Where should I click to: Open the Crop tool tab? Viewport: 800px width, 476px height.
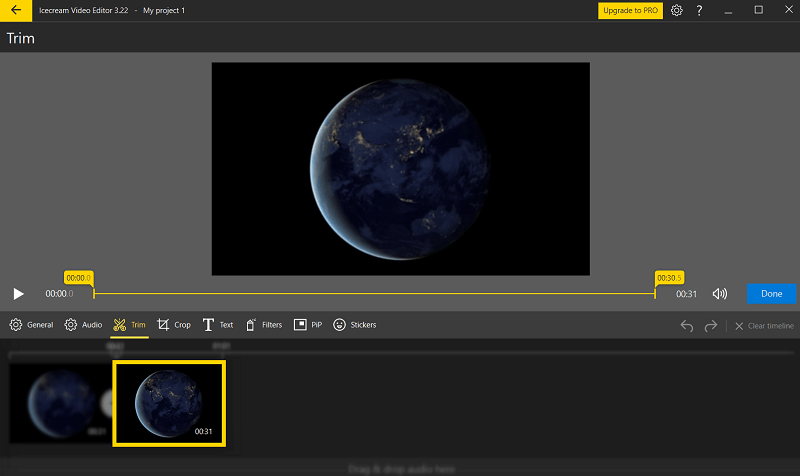[x=173, y=325]
